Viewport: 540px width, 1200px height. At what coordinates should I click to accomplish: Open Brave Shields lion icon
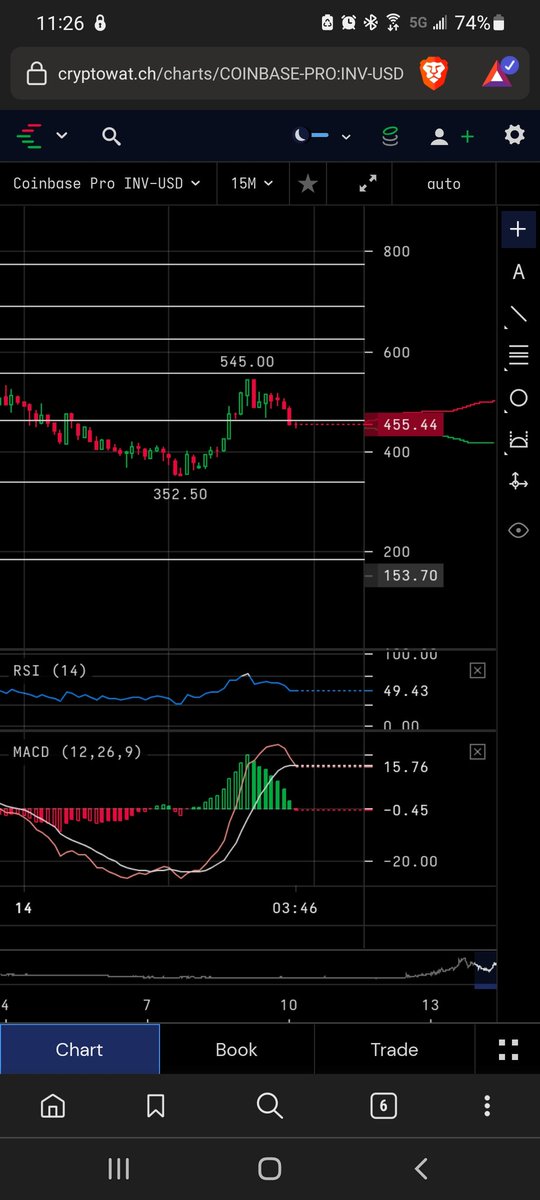point(433,72)
